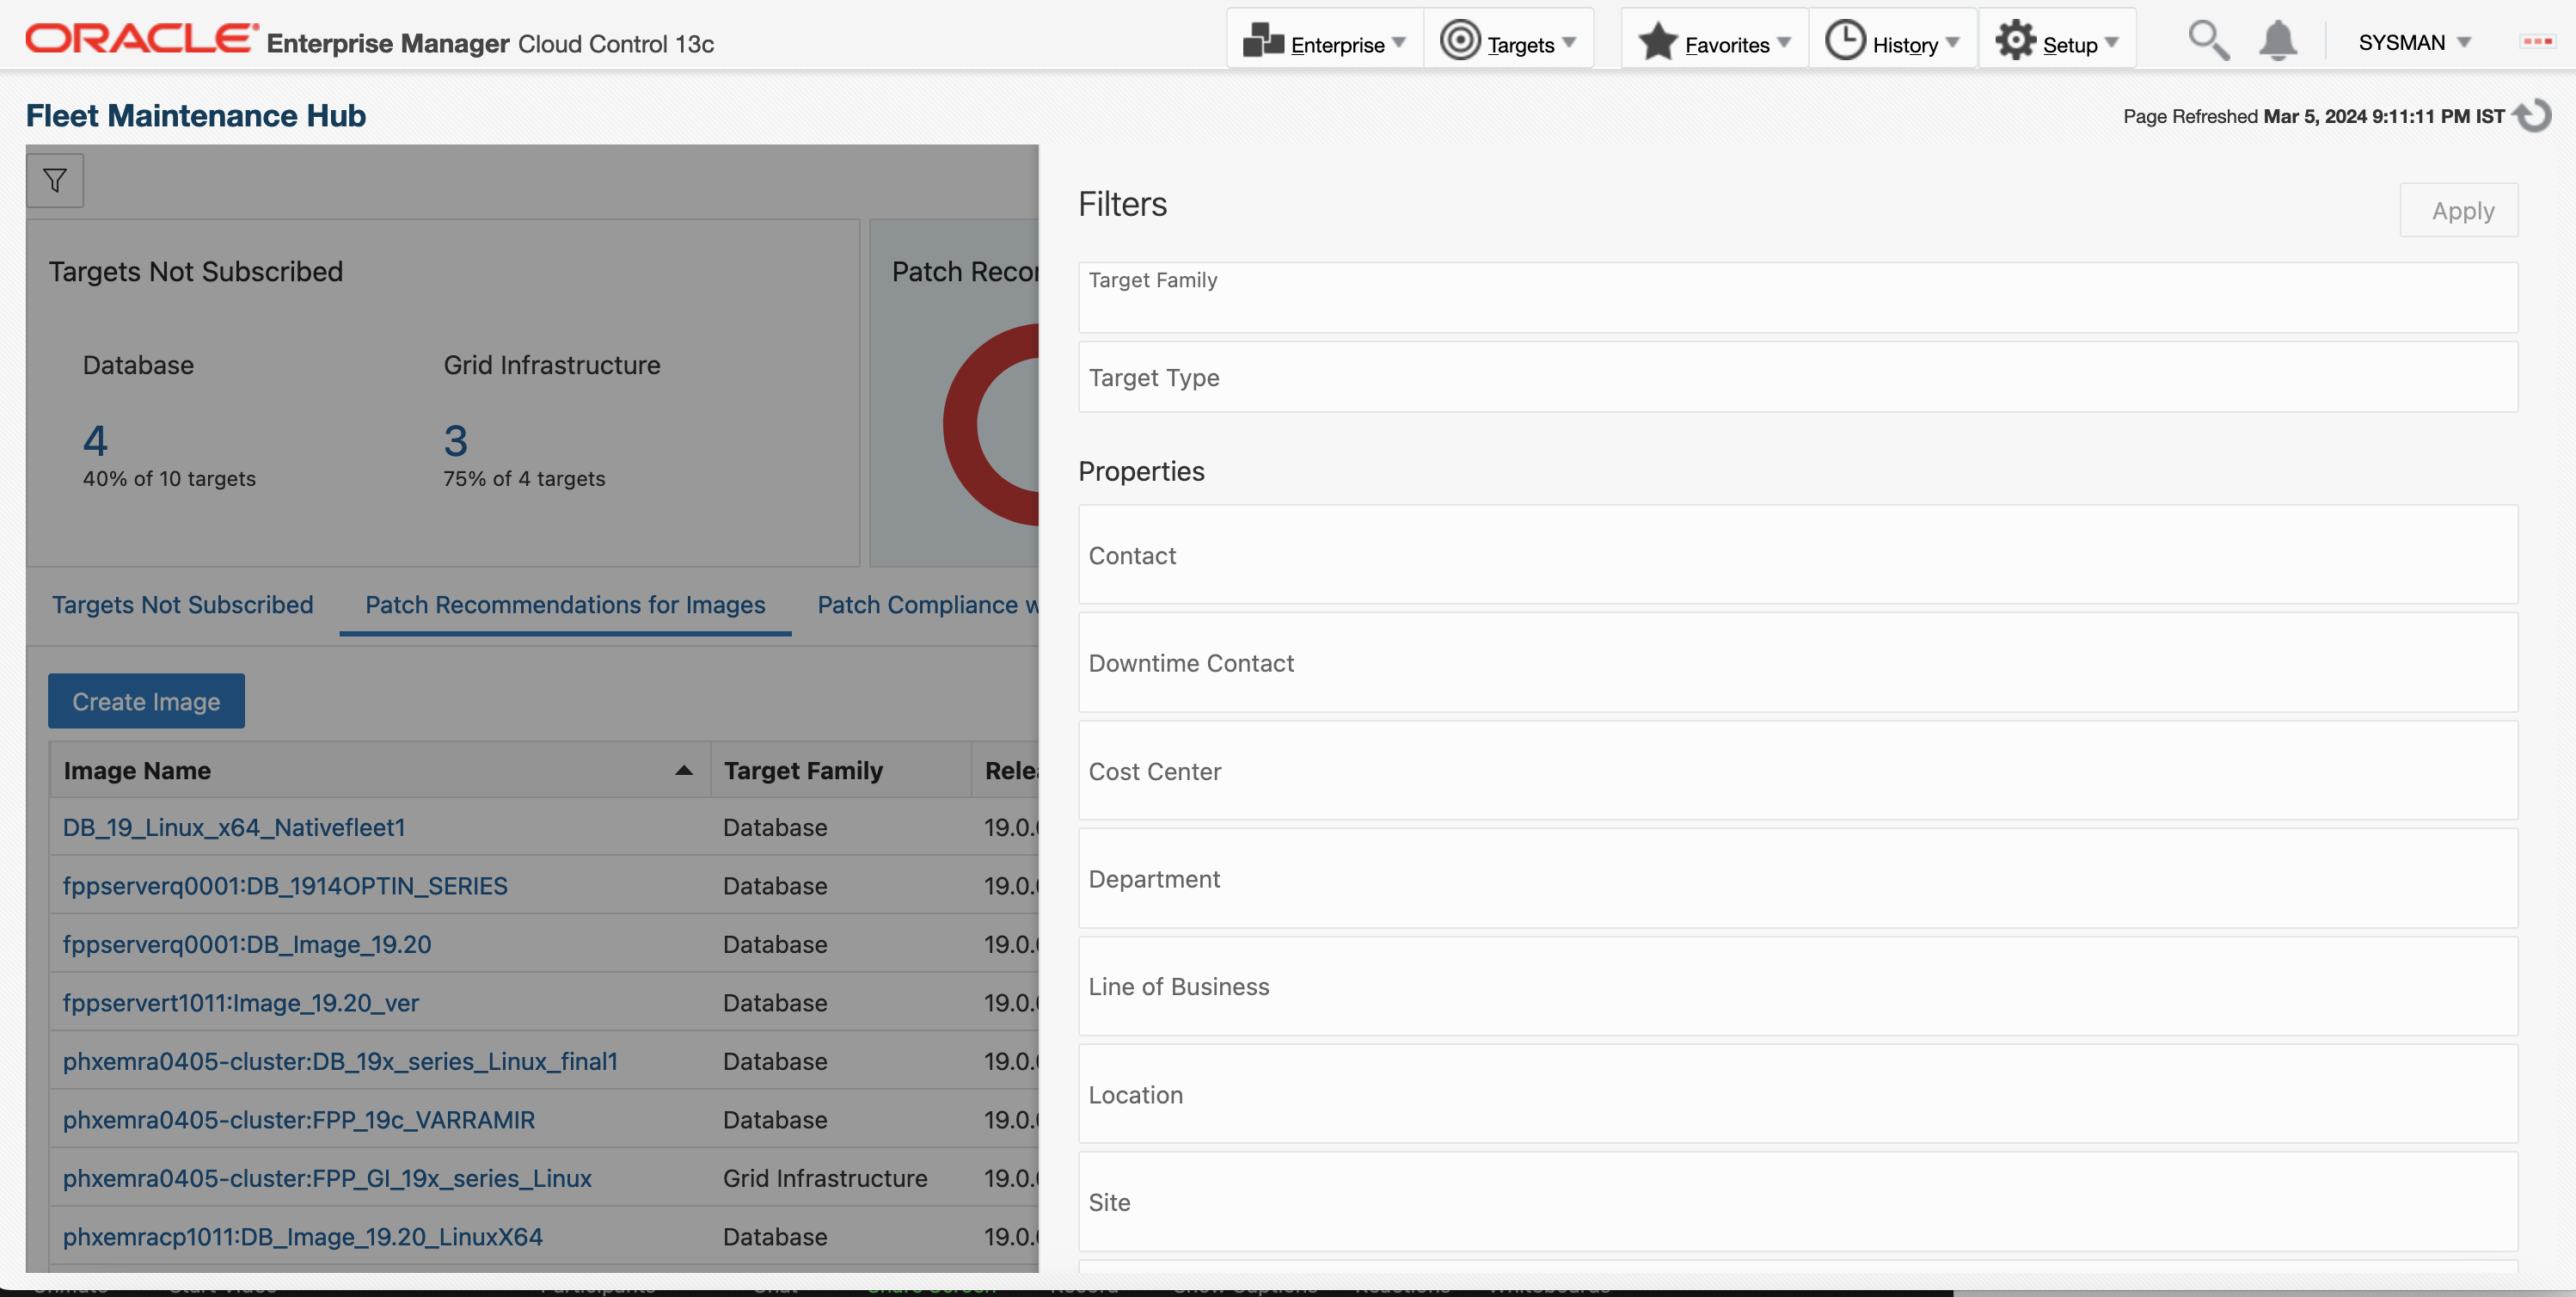Image resolution: width=2576 pixels, height=1297 pixels.
Task: Click the search magnifier icon
Action: (2207, 41)
